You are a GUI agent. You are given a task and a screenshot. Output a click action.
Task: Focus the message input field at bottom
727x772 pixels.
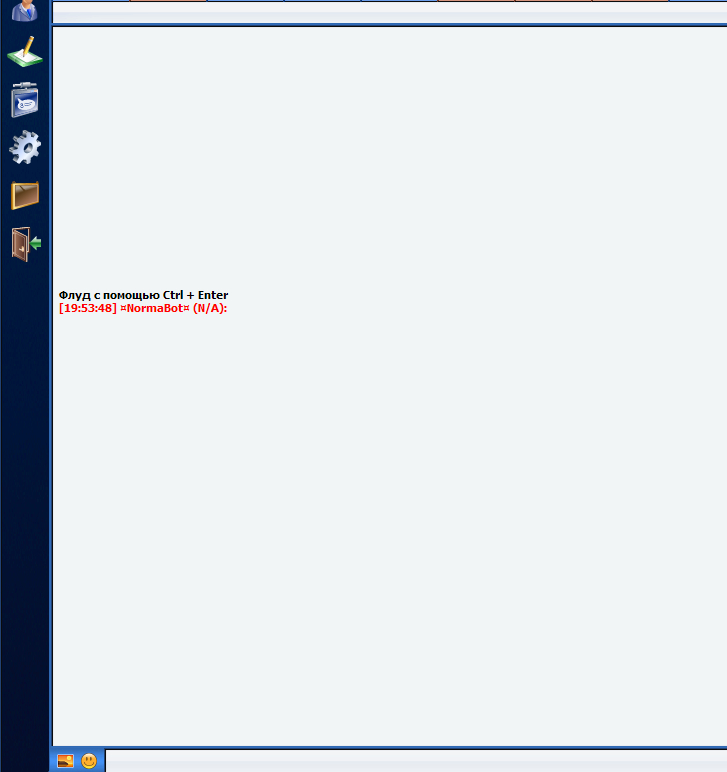click(x=415, y=762)
